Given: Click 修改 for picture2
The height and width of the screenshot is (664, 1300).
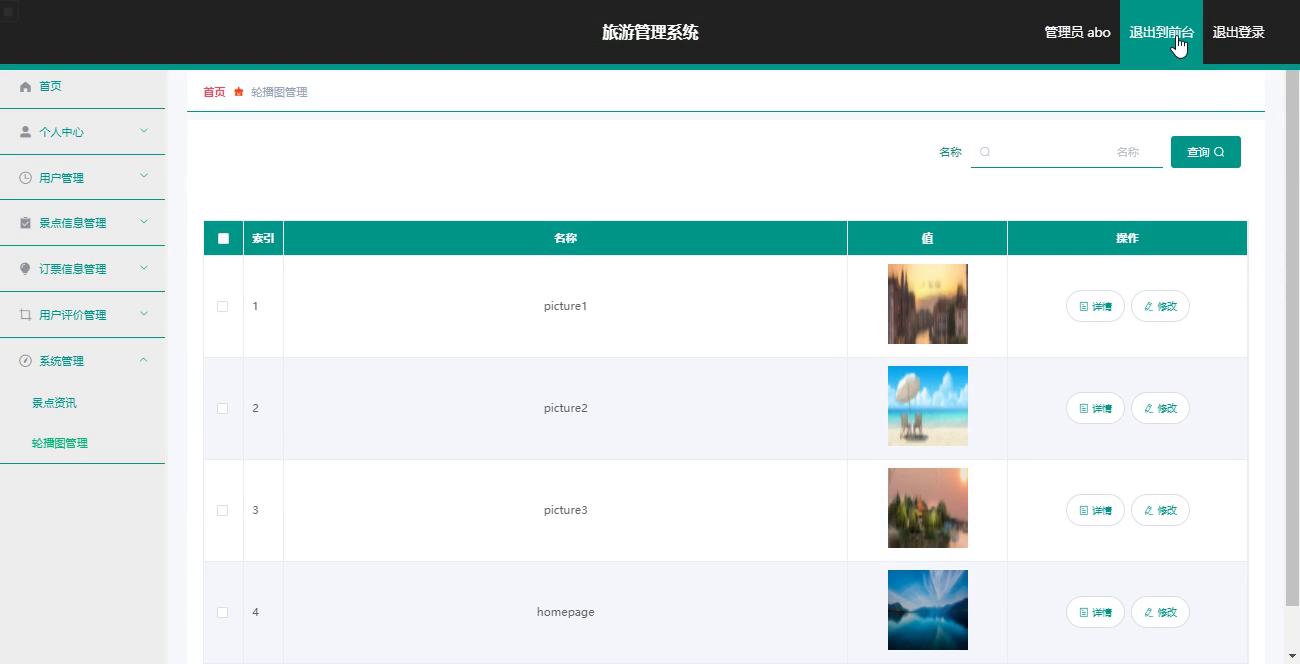Looking at the screenshot, I should [x=1160, y=408].
